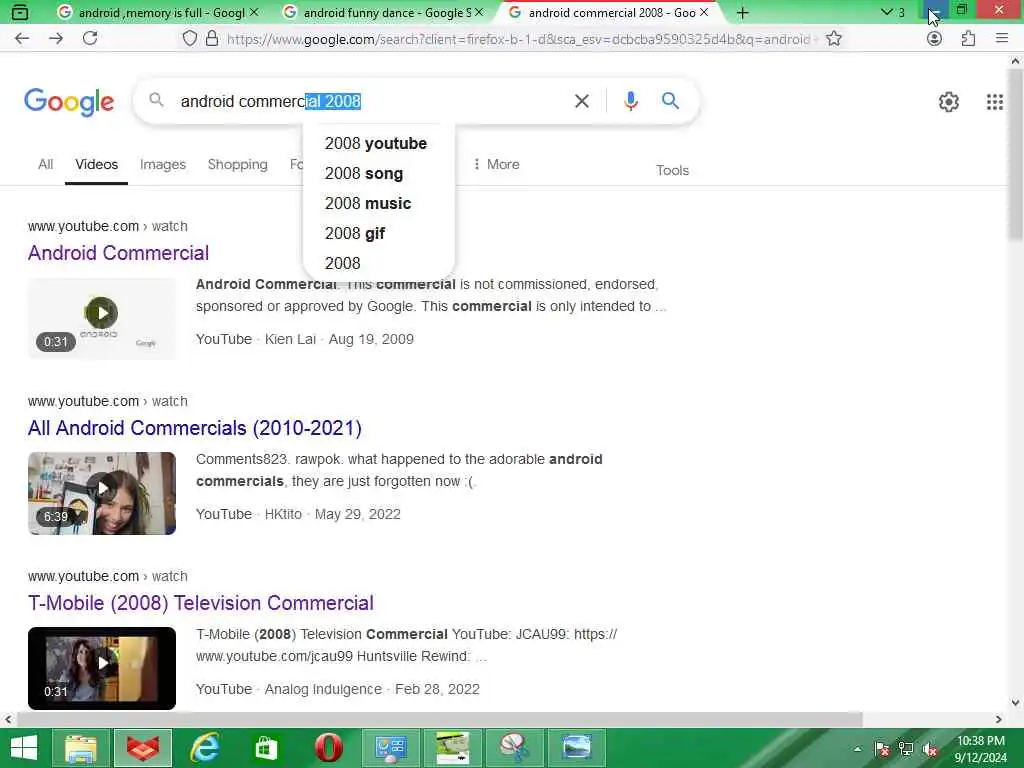
Task: Choose the '2008 song' suggestion
Action: pos(364,174)
